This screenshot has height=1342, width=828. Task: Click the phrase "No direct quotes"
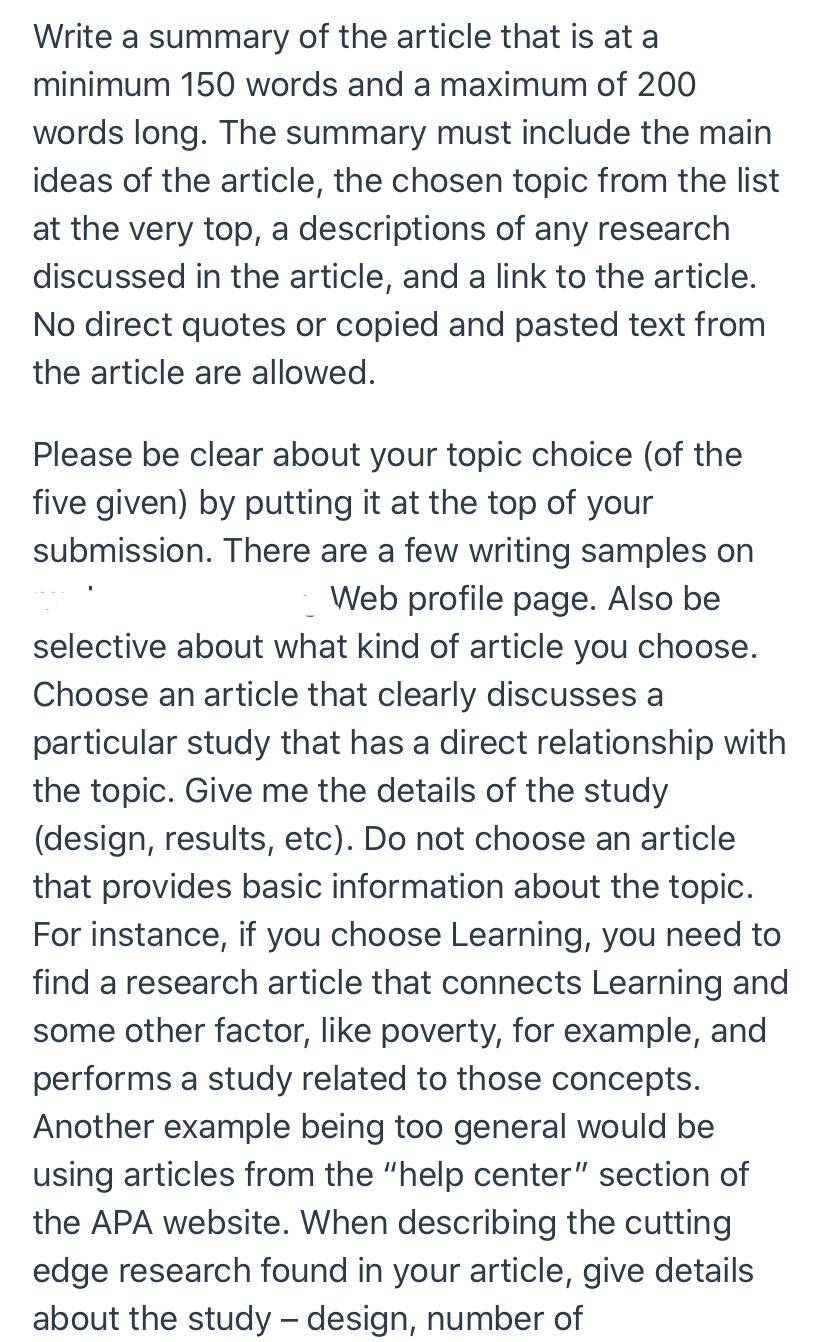153,325
